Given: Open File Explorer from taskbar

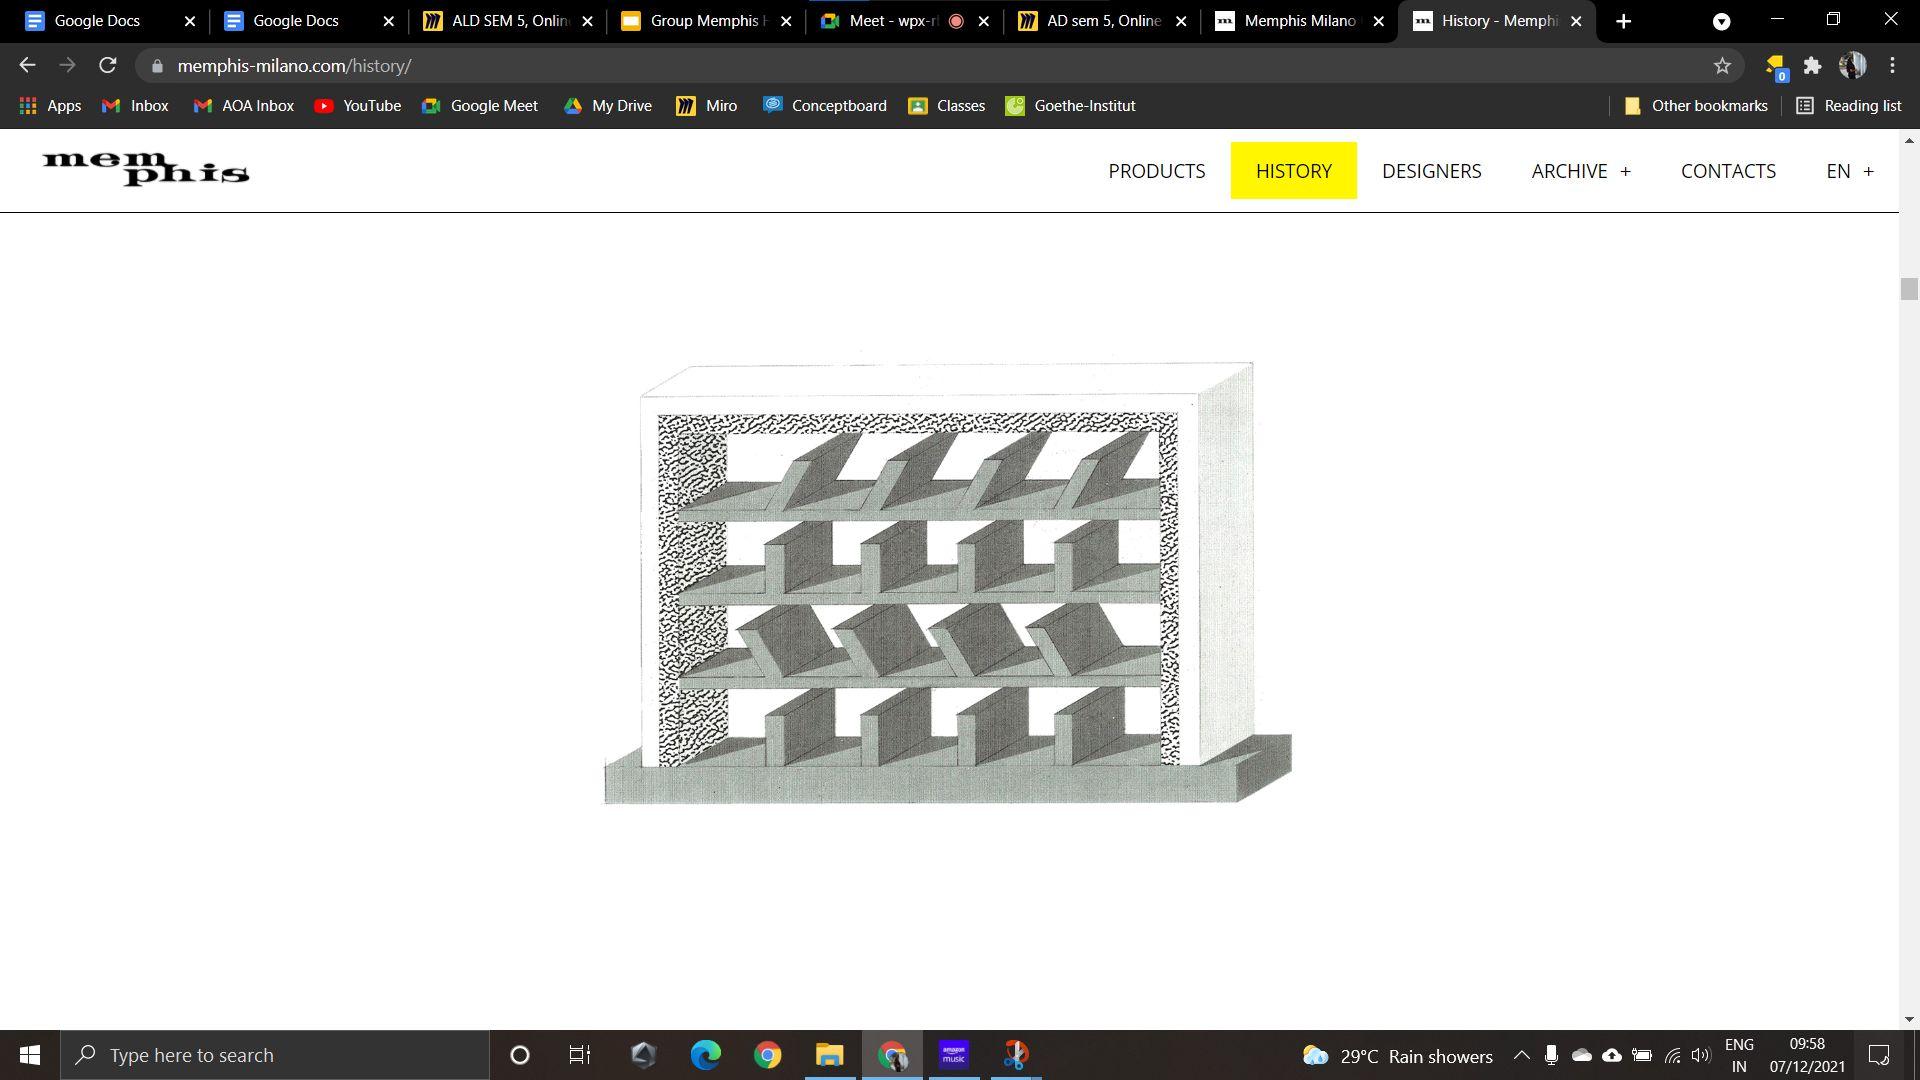Looking at the screenshot, I should 829,1055.
